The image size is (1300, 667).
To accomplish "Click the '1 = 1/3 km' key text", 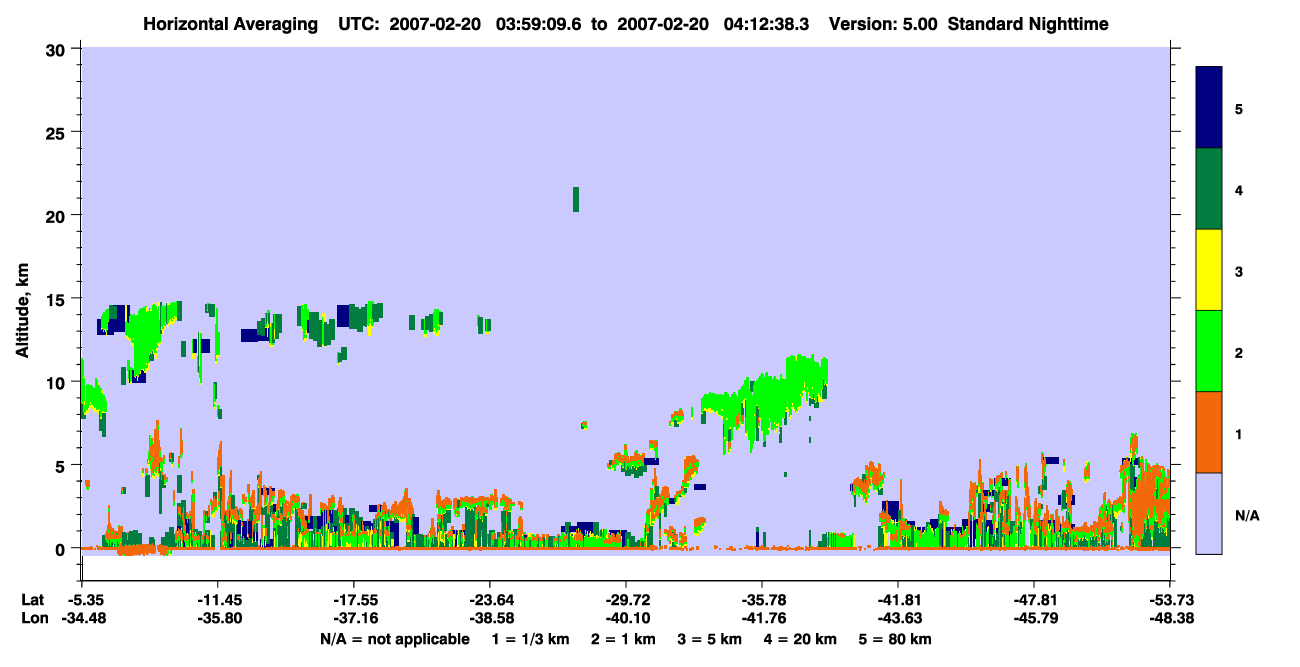I will coord(530,639).
